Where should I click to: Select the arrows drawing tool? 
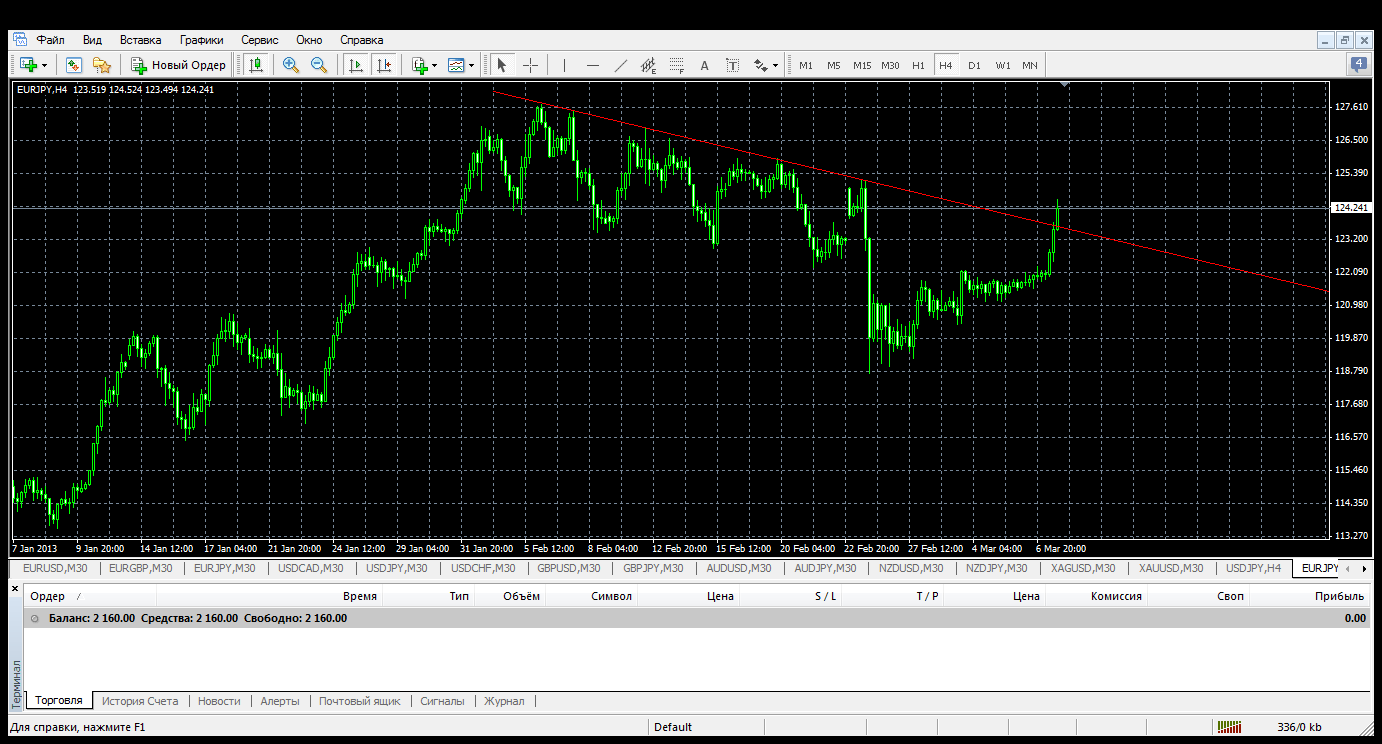tap(760, 65)
